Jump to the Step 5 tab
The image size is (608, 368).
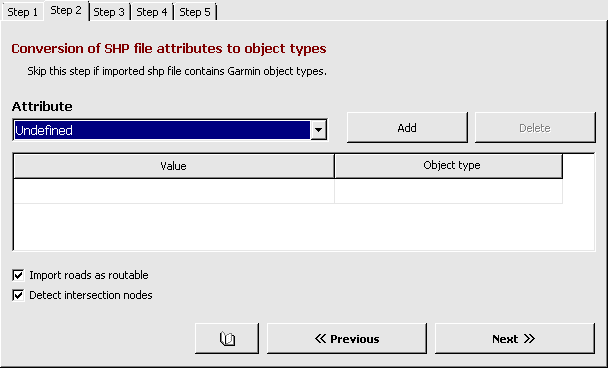tap(195, 12)
